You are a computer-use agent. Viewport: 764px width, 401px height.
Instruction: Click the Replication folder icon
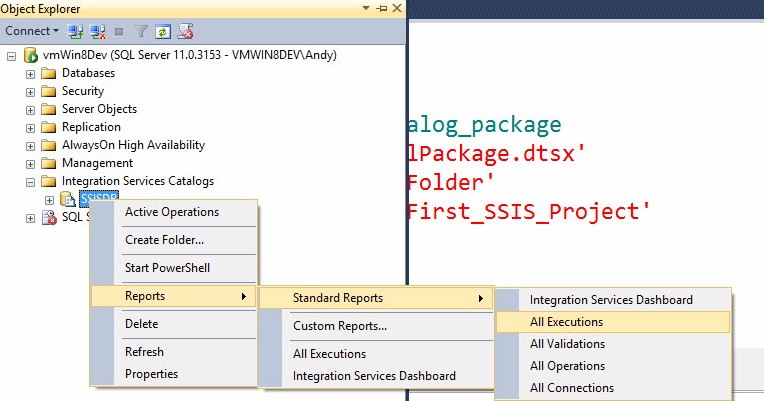point(48,128)
